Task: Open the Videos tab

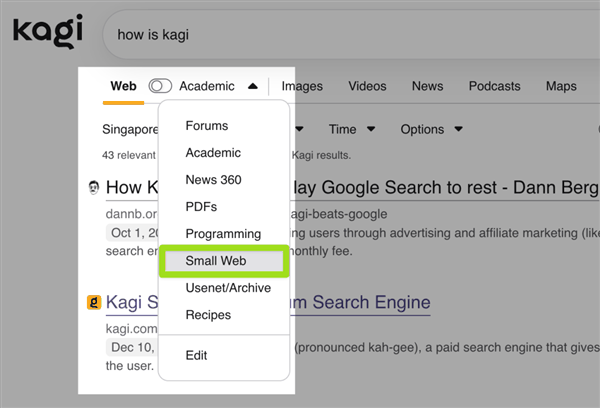Action: (367, 86)
